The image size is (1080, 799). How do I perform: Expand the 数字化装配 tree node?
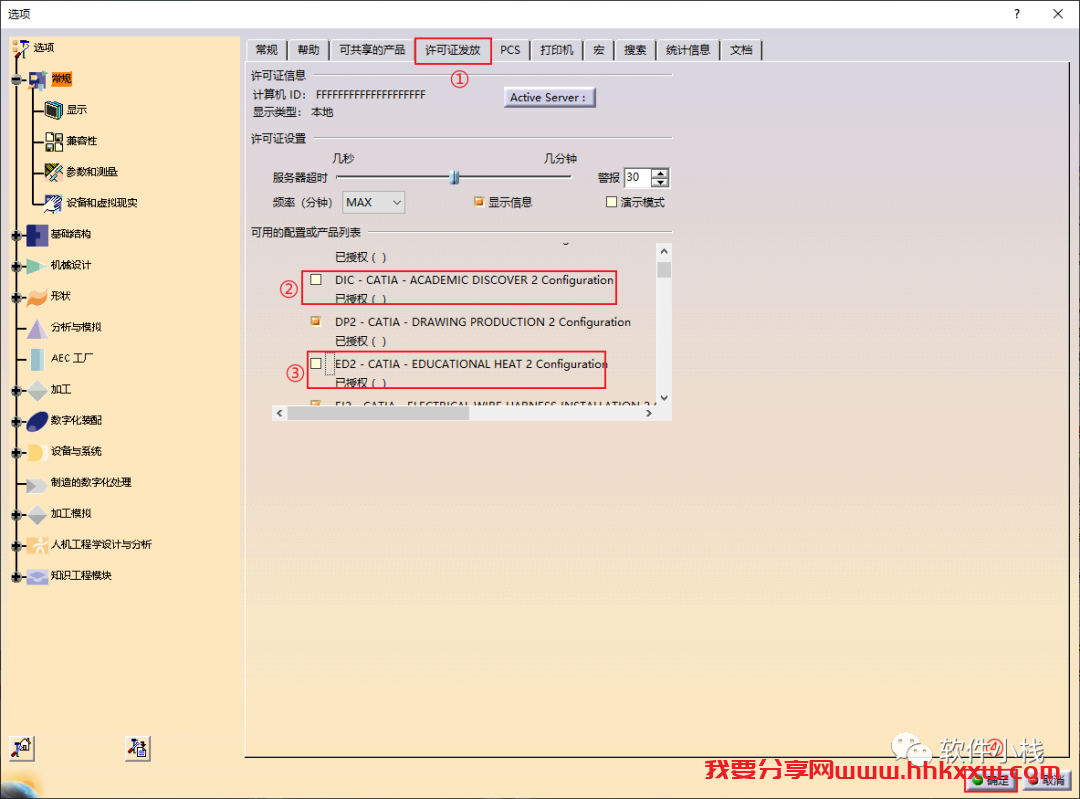17,422
